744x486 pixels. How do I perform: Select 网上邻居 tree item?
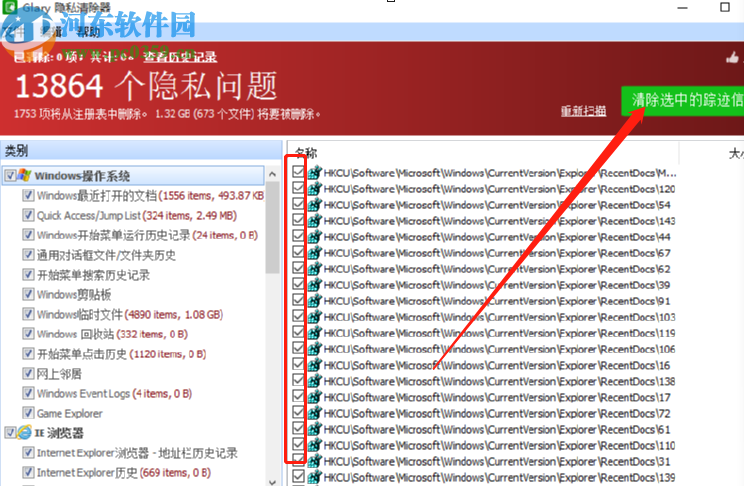click(x=59, y=374)
